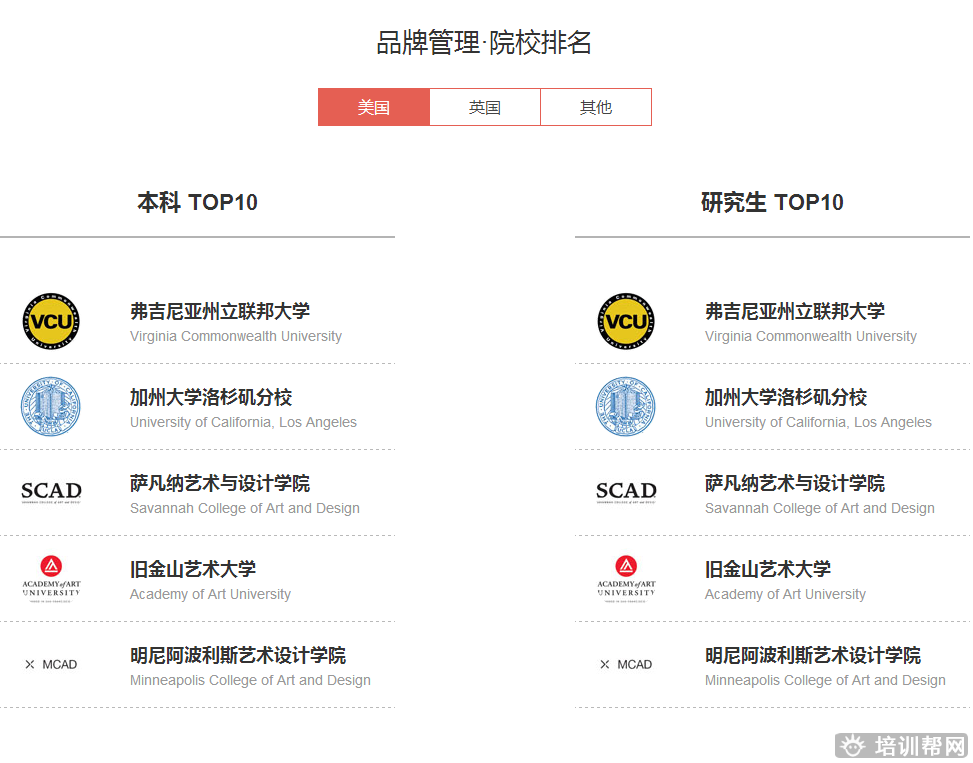This screenshot has width=973, height=763.
Task: Click Virginia Commonwealth University text in 本科 list
Action: [236, 336]
